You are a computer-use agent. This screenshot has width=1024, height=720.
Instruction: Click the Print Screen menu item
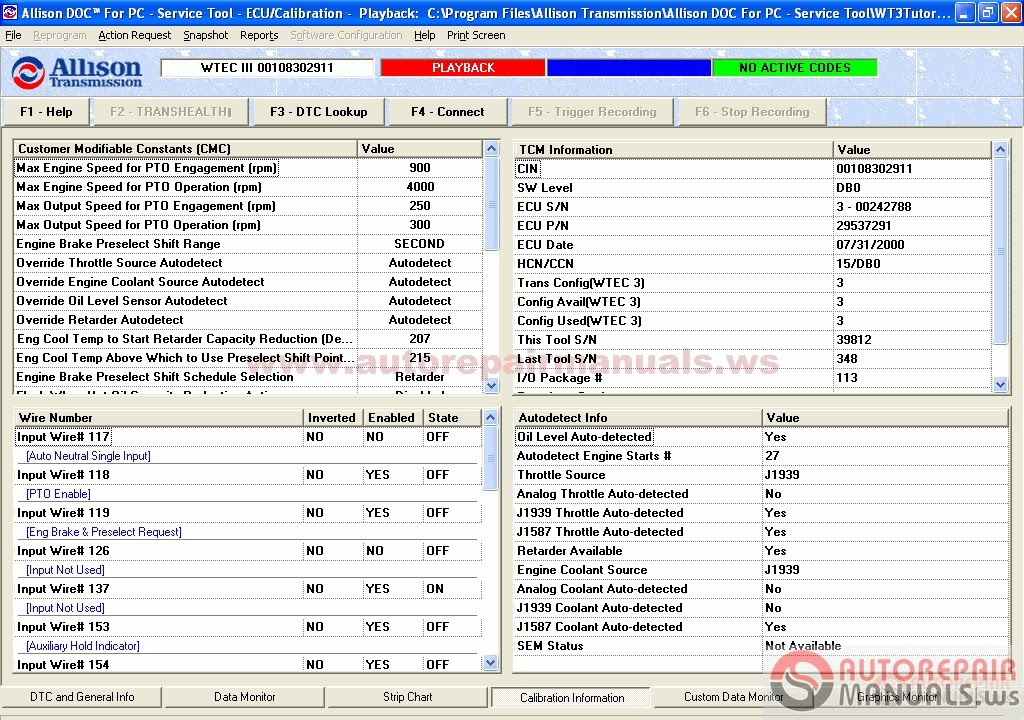pos(476,35)
